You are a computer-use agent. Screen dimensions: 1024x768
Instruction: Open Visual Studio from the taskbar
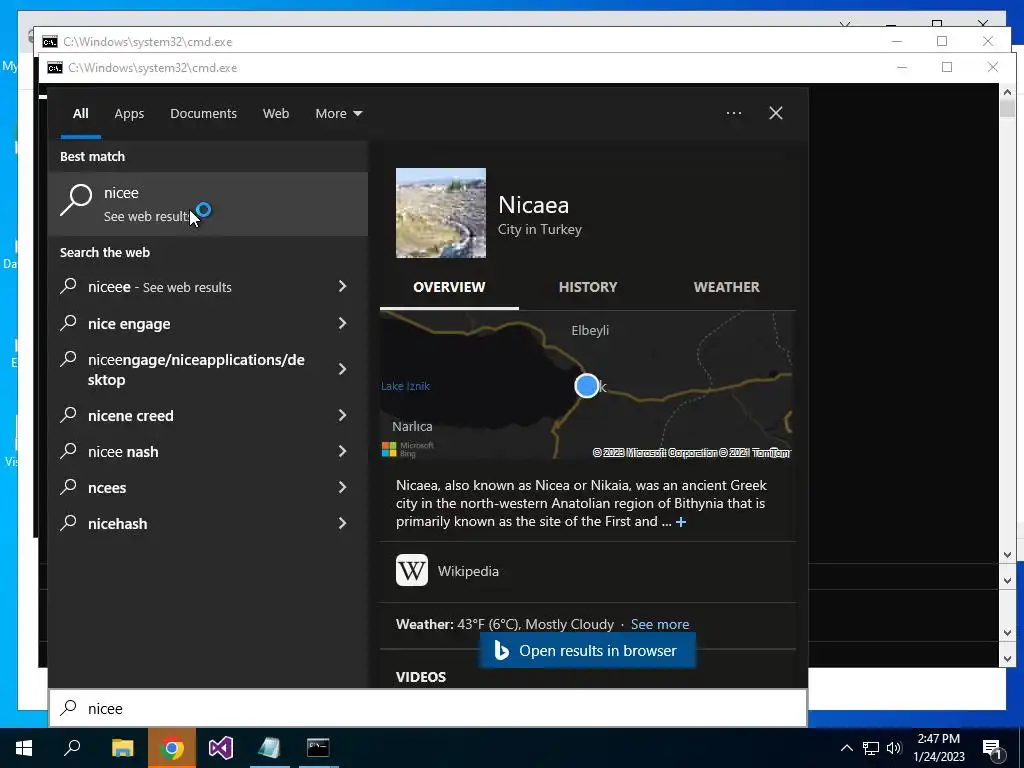[221, 748]
